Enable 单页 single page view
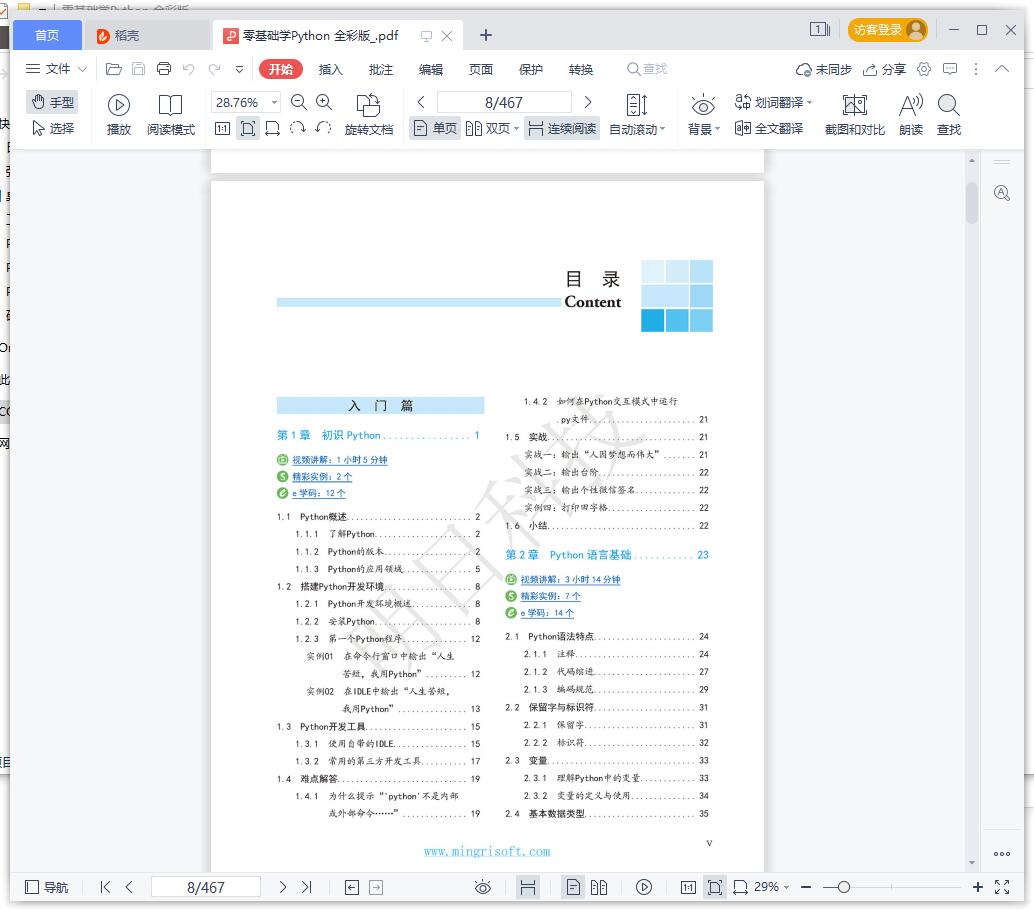This screenshot has height=911, width=1034. 435,129
